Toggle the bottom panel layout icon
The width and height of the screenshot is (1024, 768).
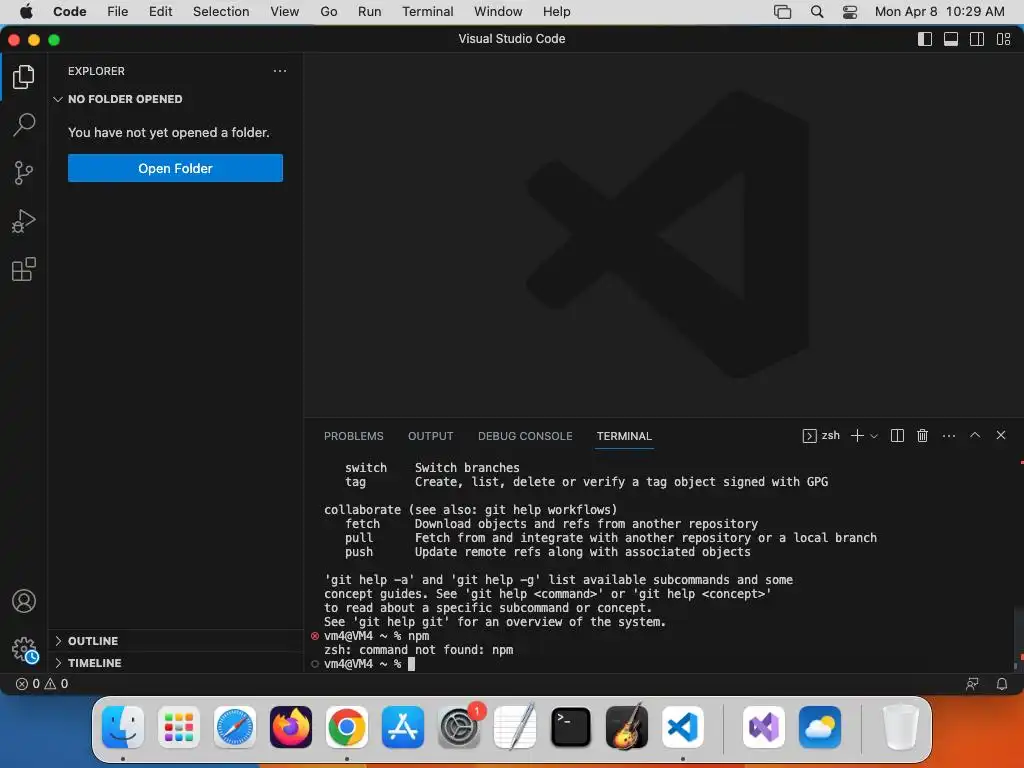[x=951, y=39]
